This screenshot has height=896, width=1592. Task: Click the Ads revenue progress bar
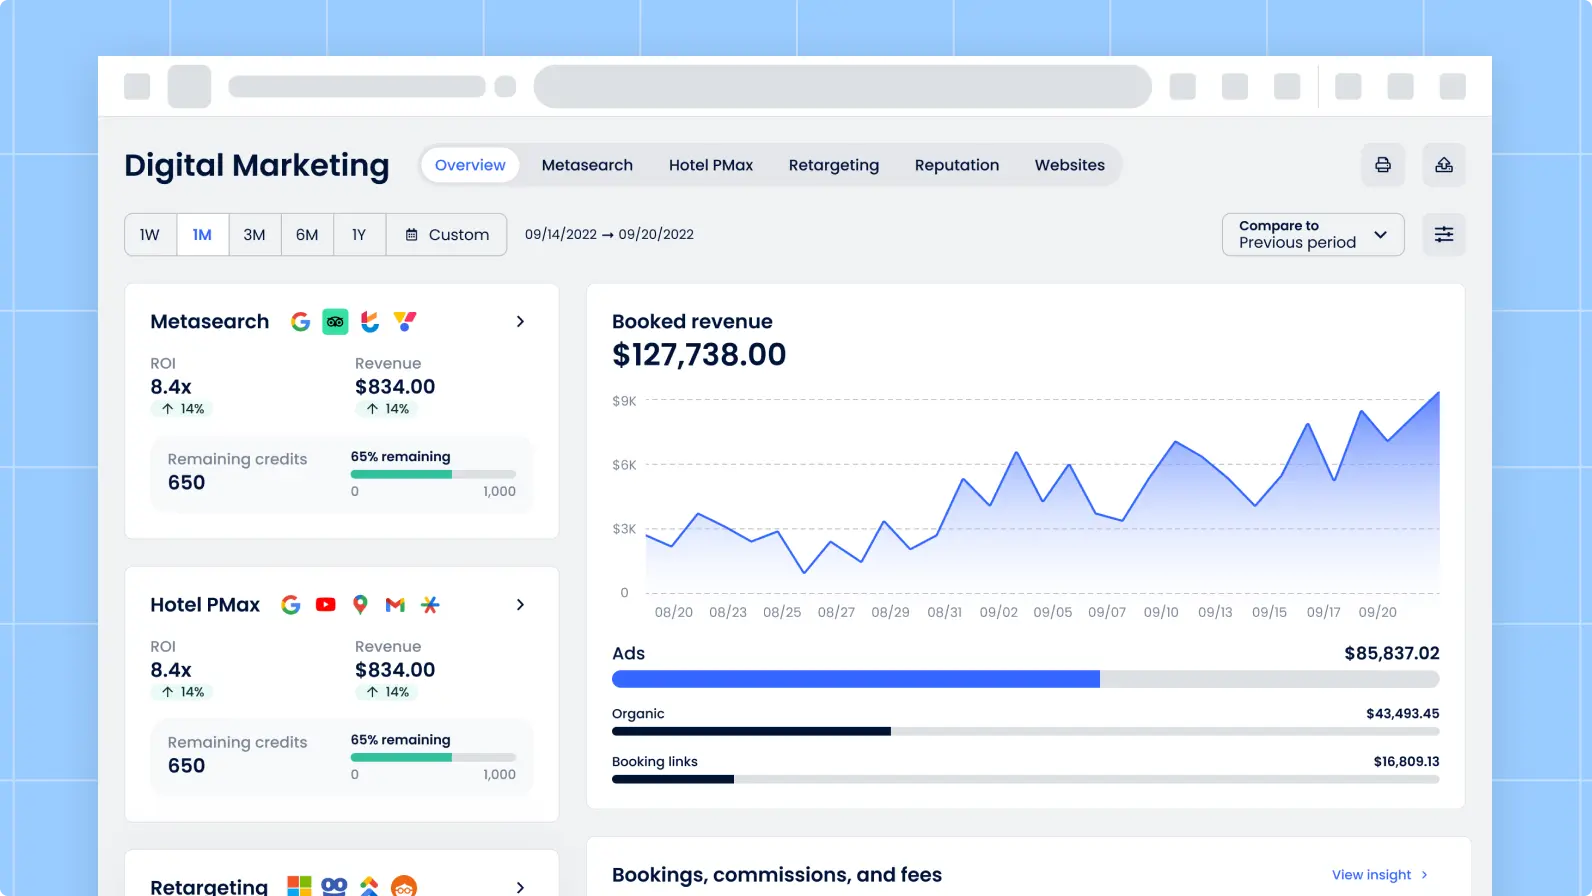(1025, 679)
